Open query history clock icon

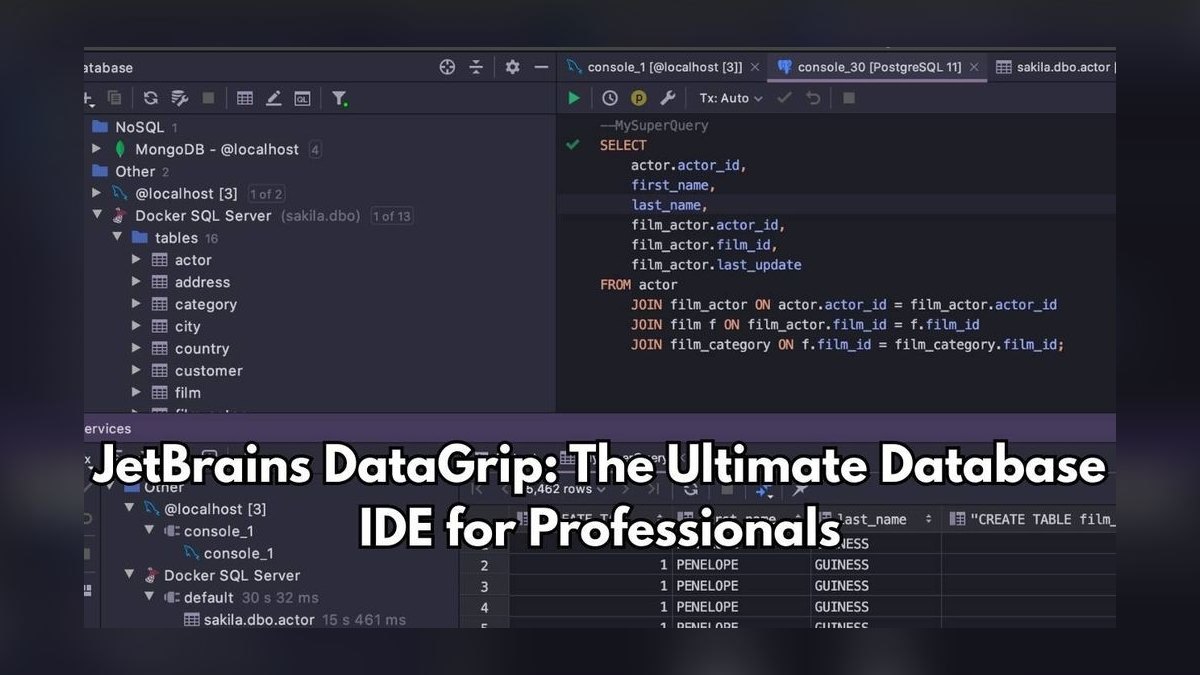coord(610,98)
